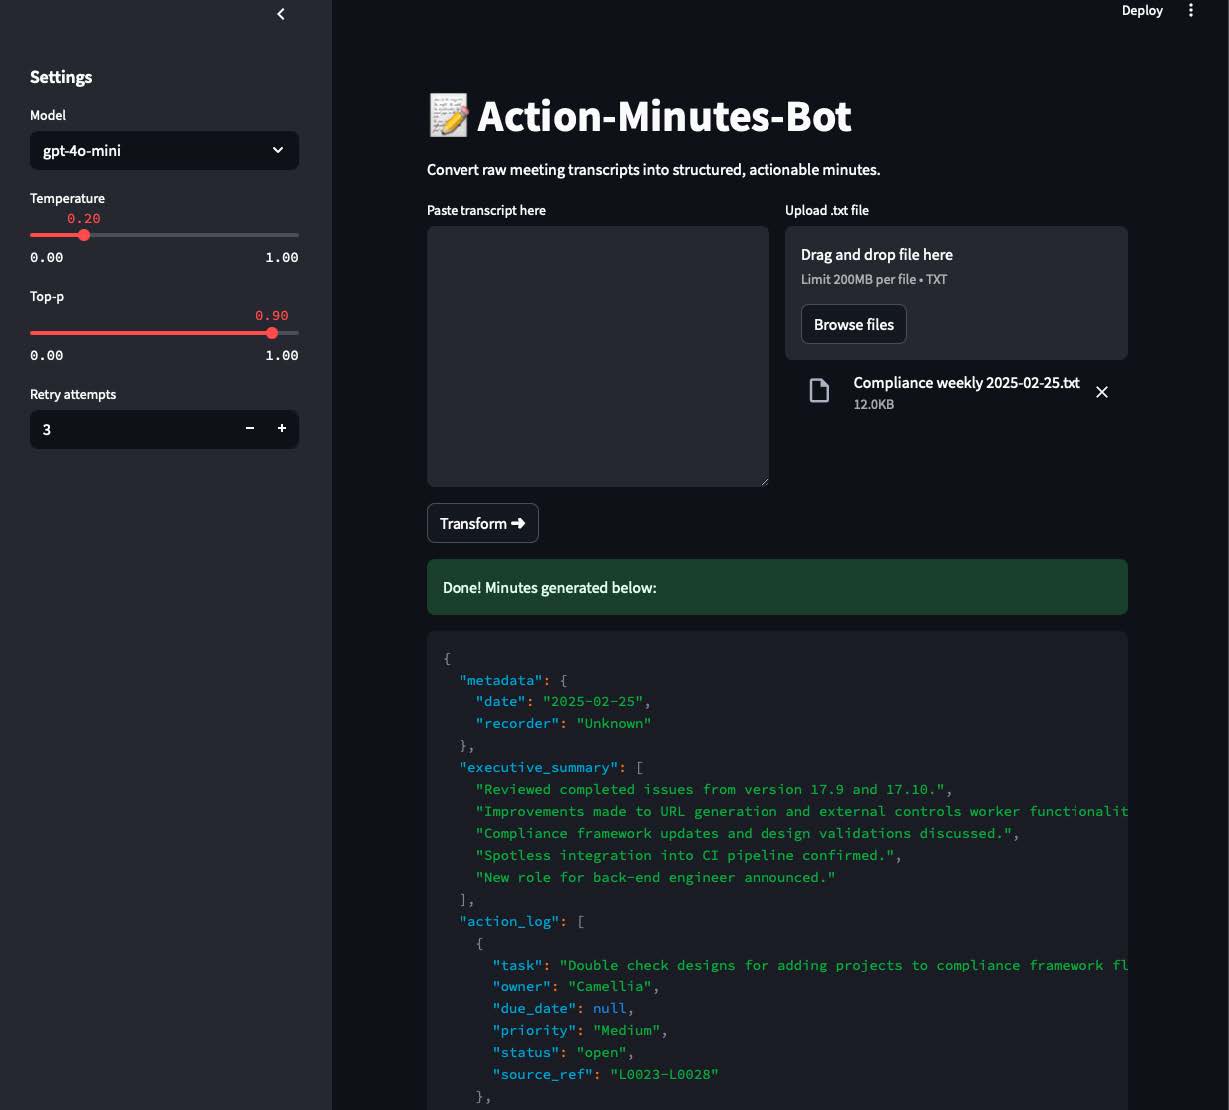Click the notepad emoji in the title
This screenshot has width=1229, height=1110.
(448, 116)
